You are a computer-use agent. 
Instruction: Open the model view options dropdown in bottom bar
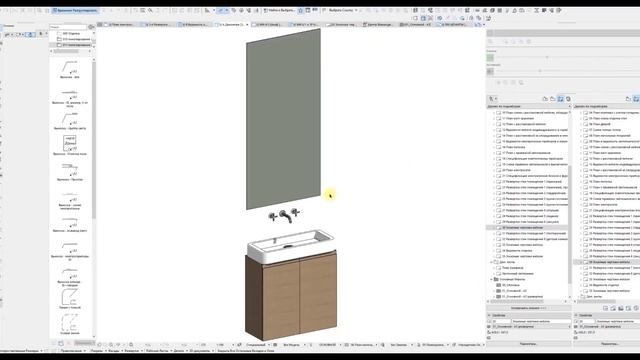pos(363,345)
